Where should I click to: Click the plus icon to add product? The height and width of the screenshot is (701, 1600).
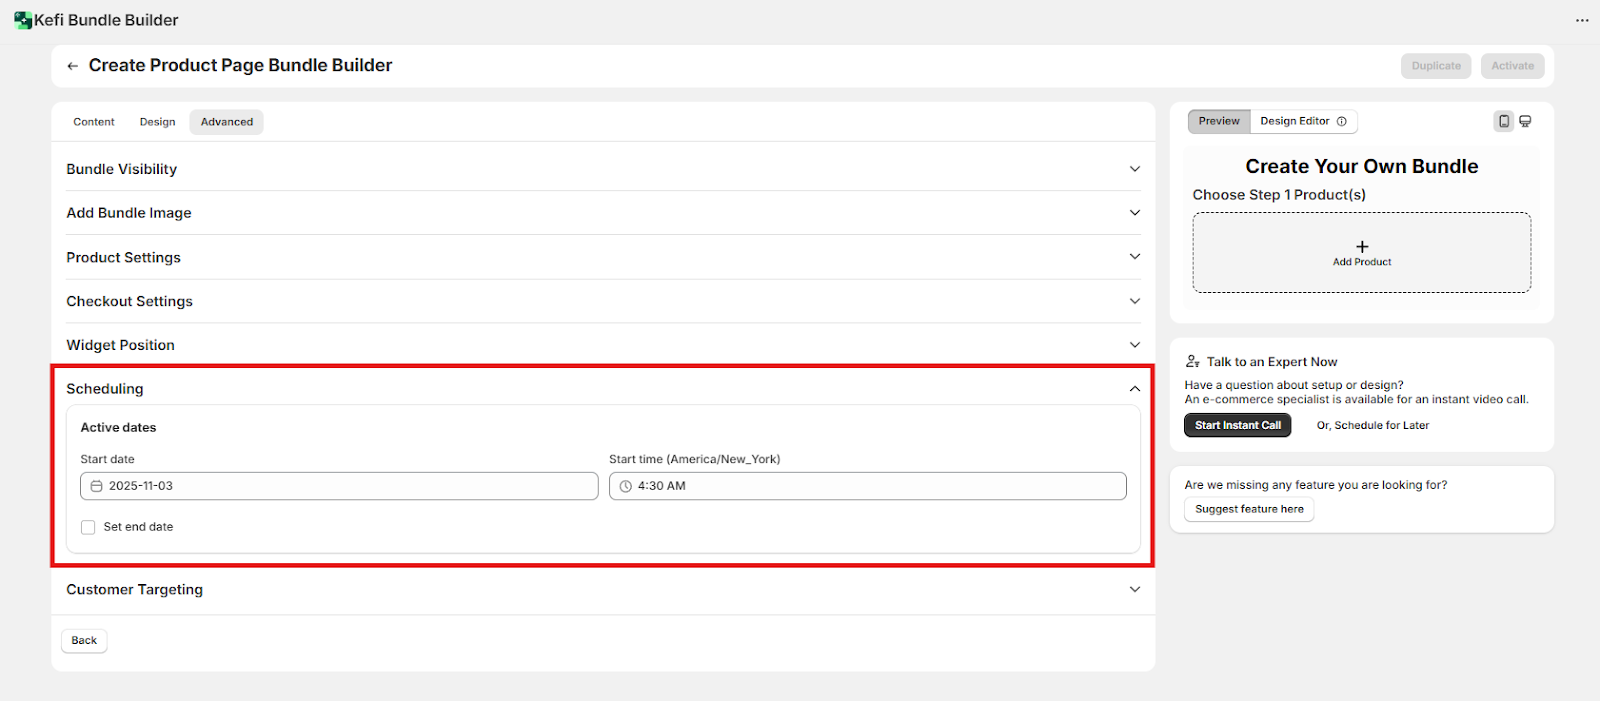1361,246
